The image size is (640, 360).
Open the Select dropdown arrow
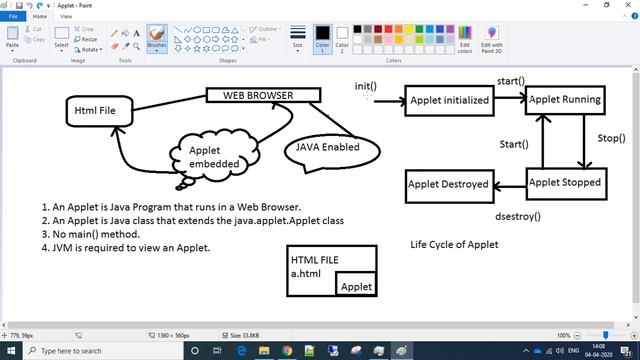point(61,51)
